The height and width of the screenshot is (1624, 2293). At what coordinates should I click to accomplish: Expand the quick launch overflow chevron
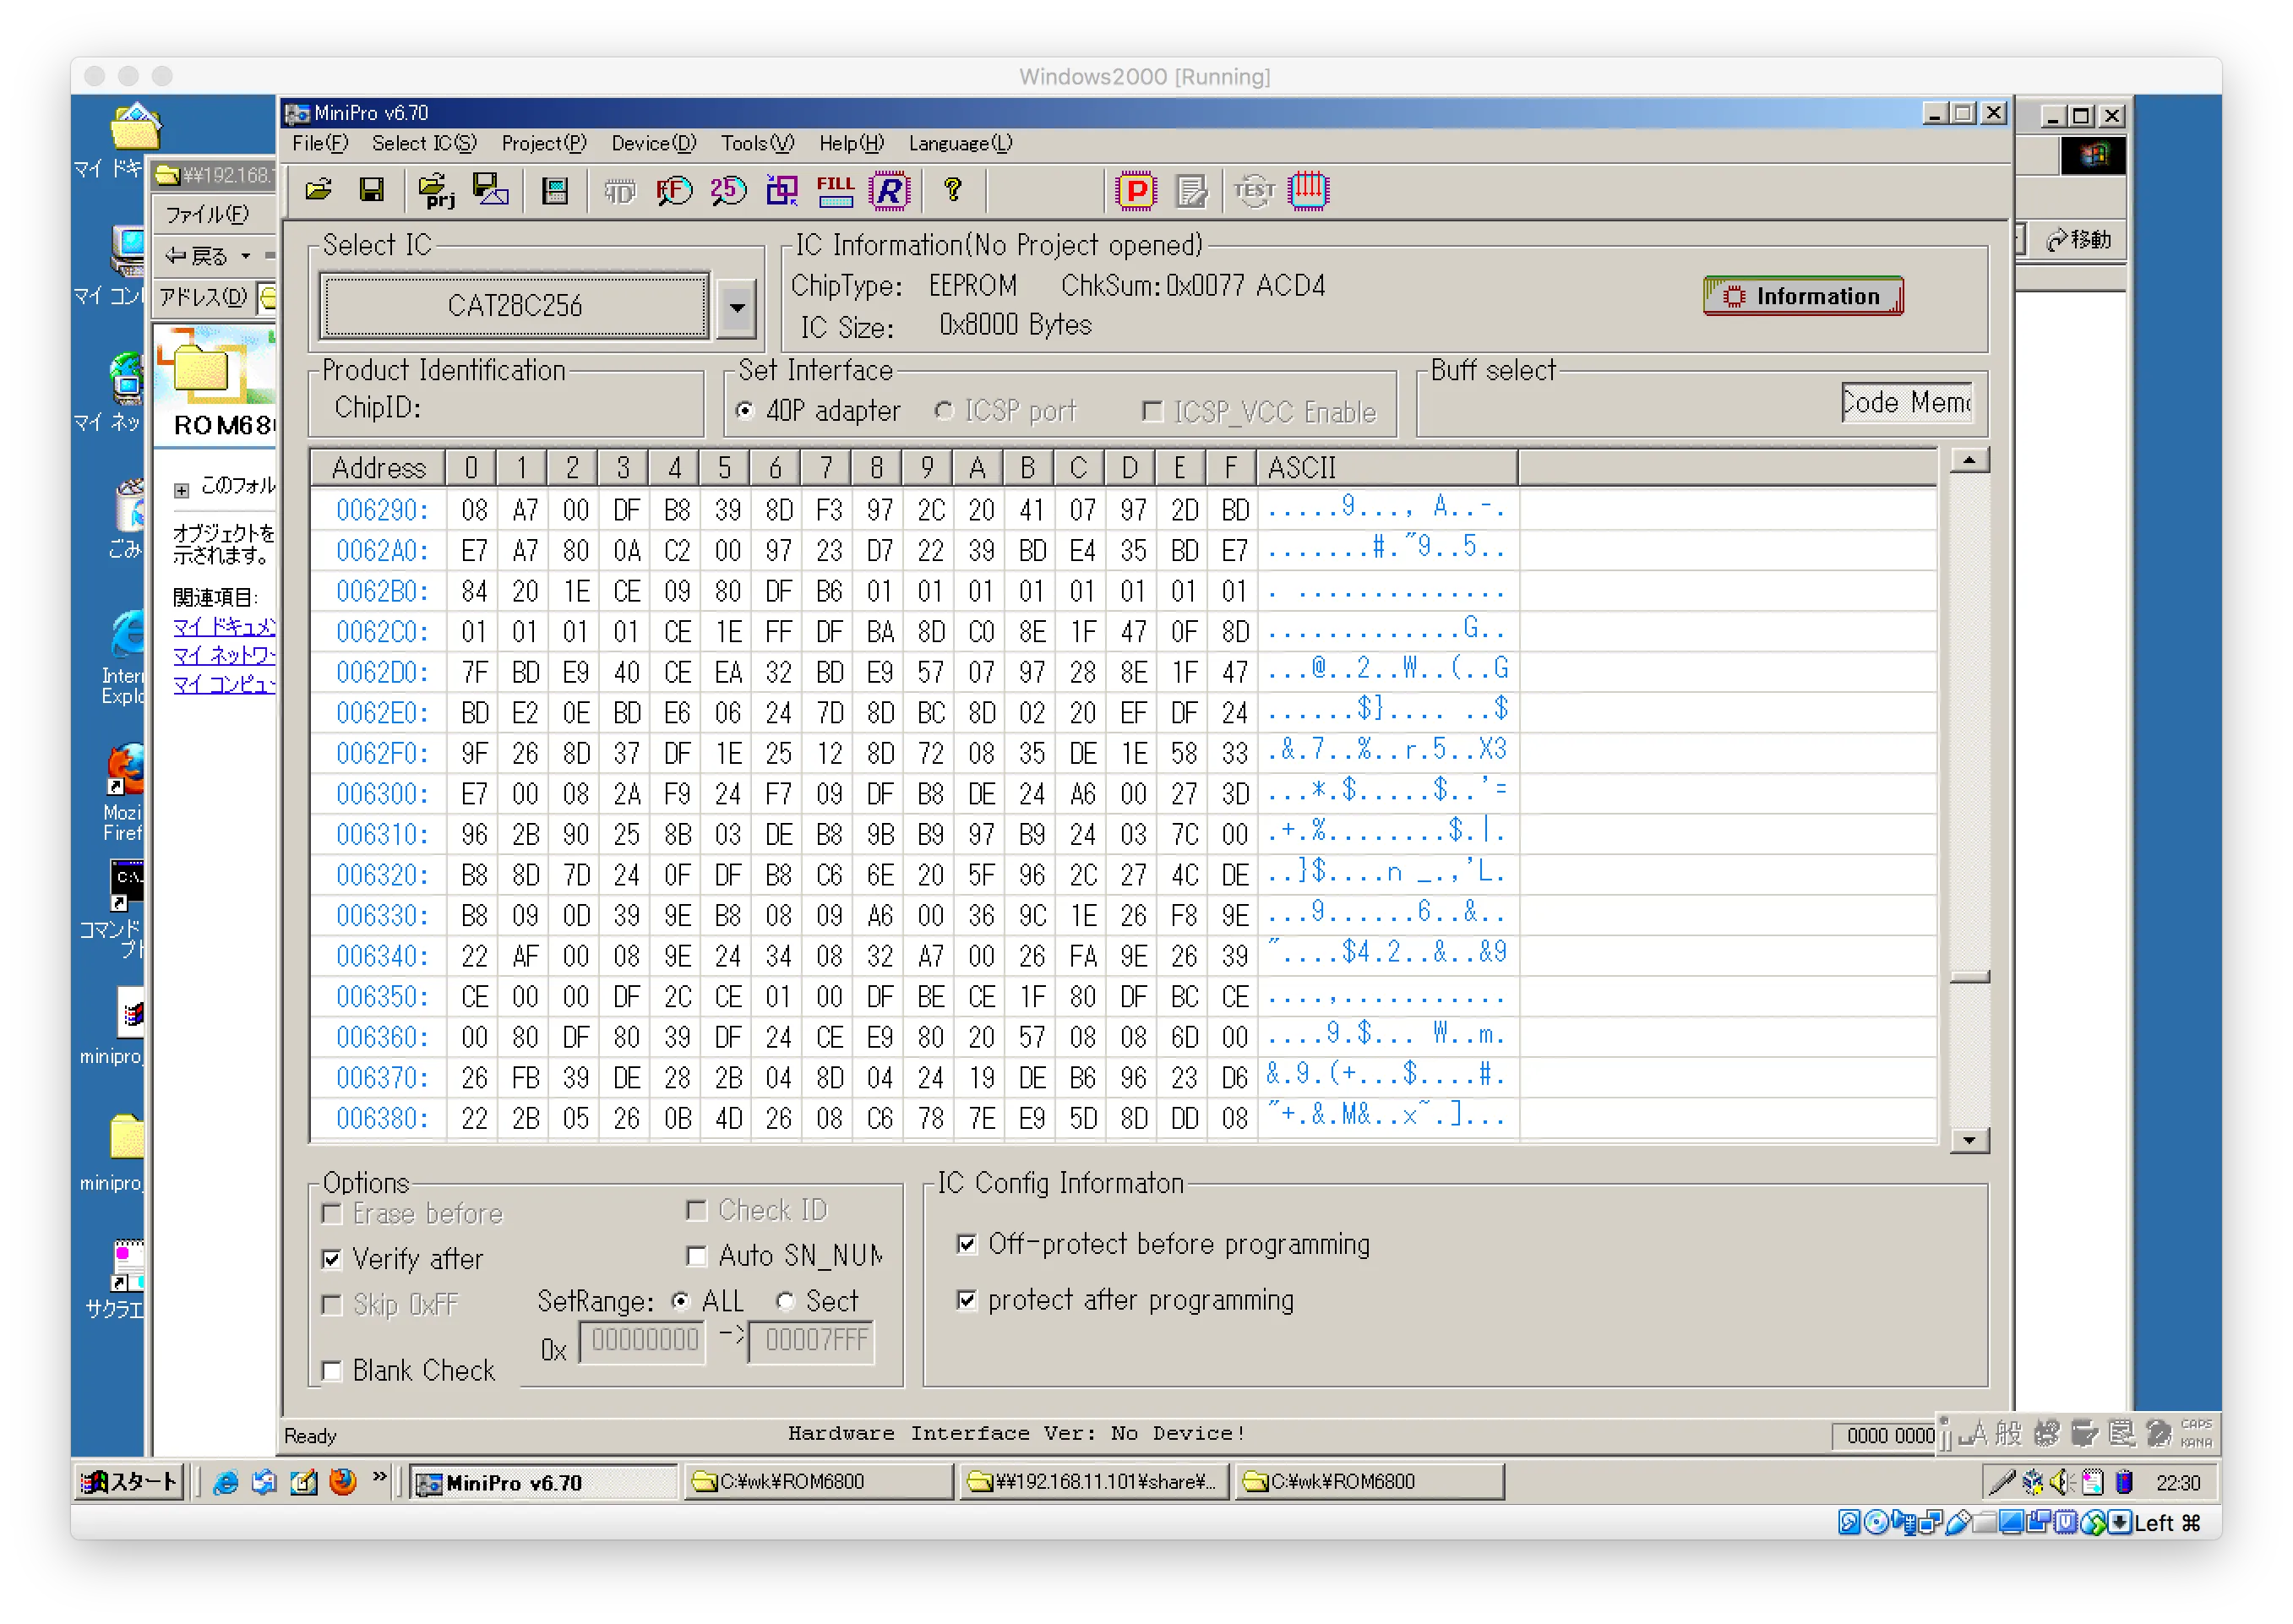379,1477
